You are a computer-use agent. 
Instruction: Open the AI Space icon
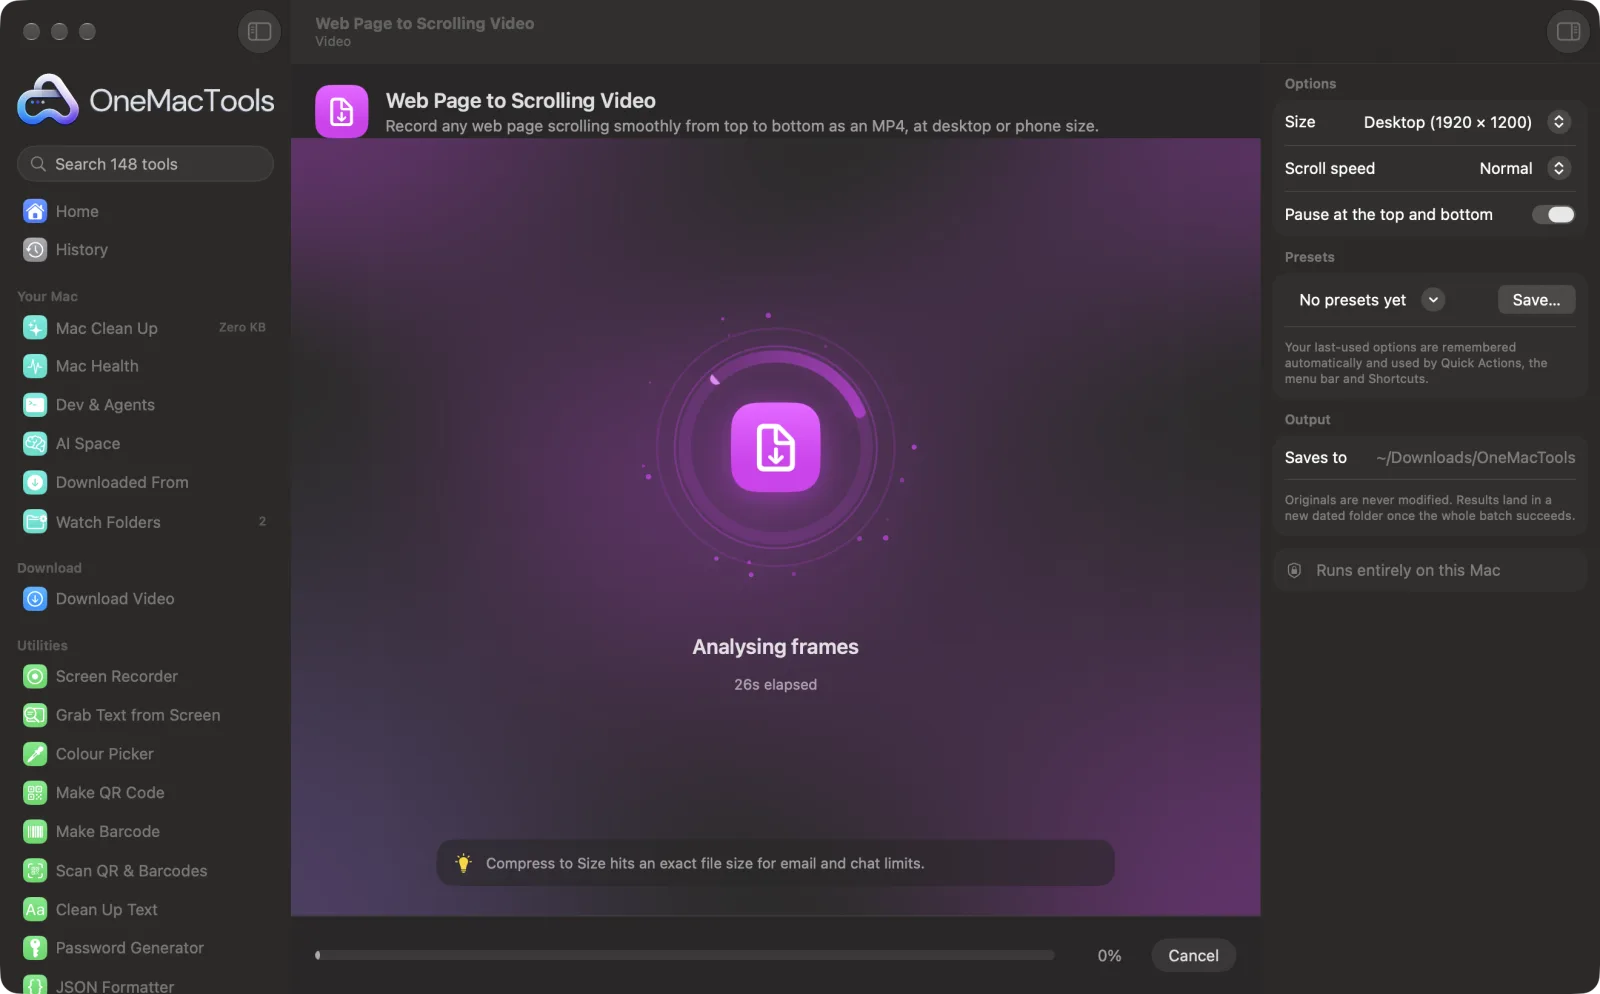coord(35,443)
